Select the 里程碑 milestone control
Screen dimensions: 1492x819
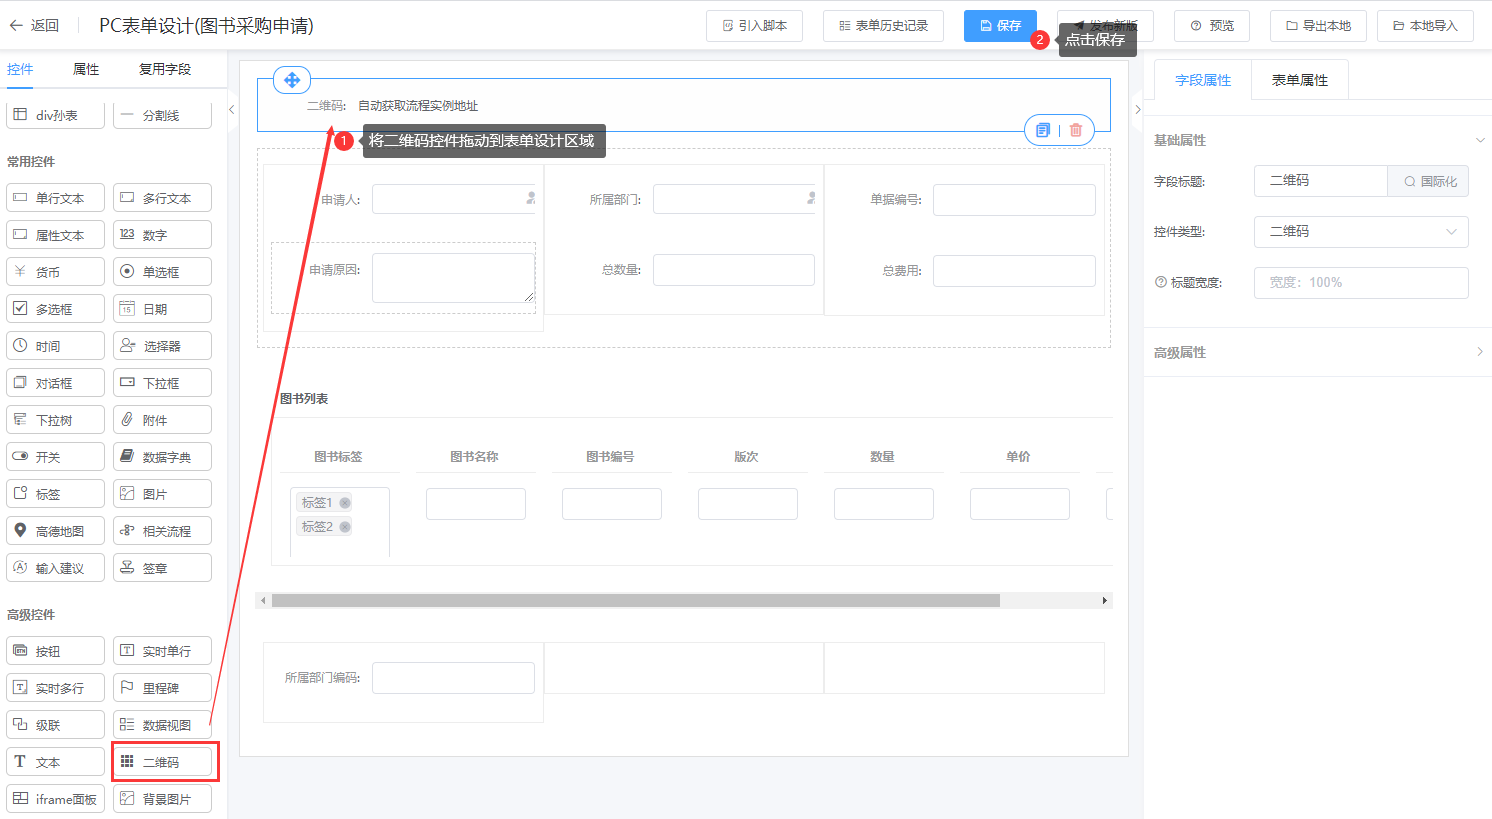162,688
